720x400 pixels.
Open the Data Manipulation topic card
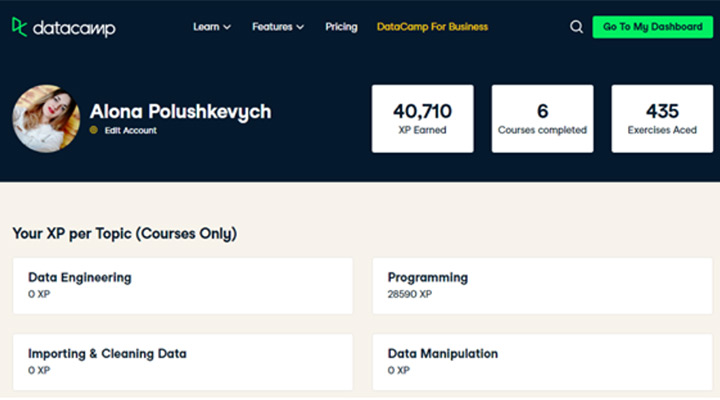(542, 361)
